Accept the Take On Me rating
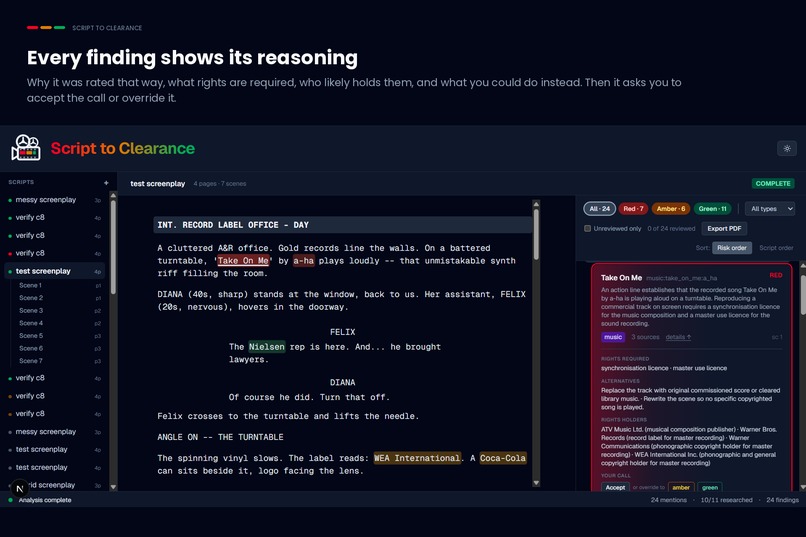This screenshot has width=806, height=537. point(615,487)
